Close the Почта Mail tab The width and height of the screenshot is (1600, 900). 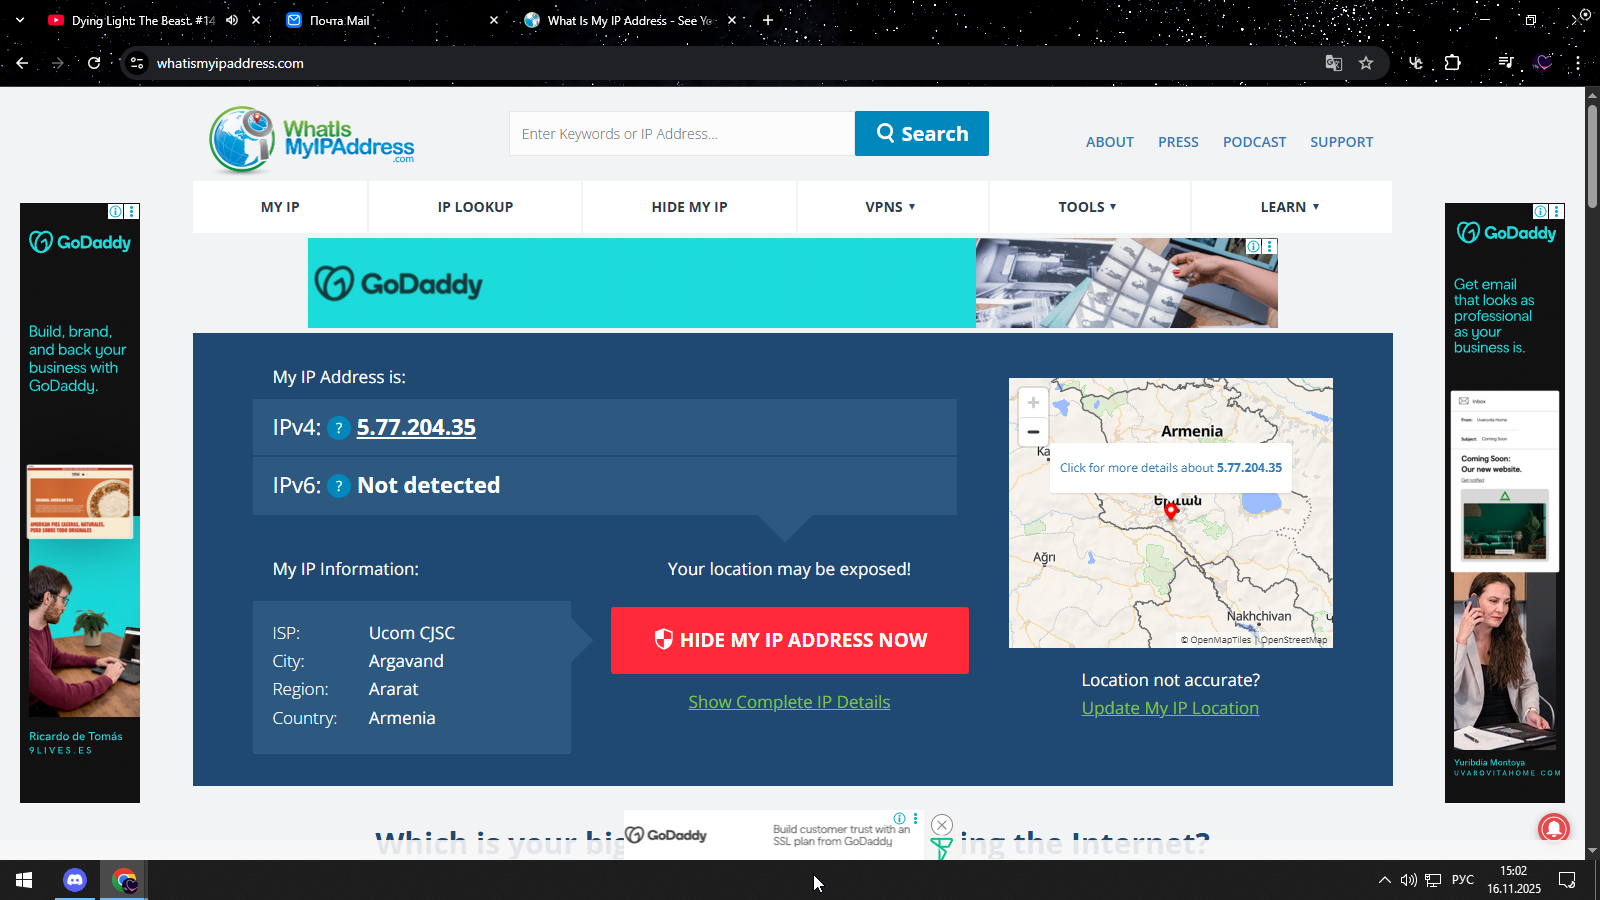point(494,20)
